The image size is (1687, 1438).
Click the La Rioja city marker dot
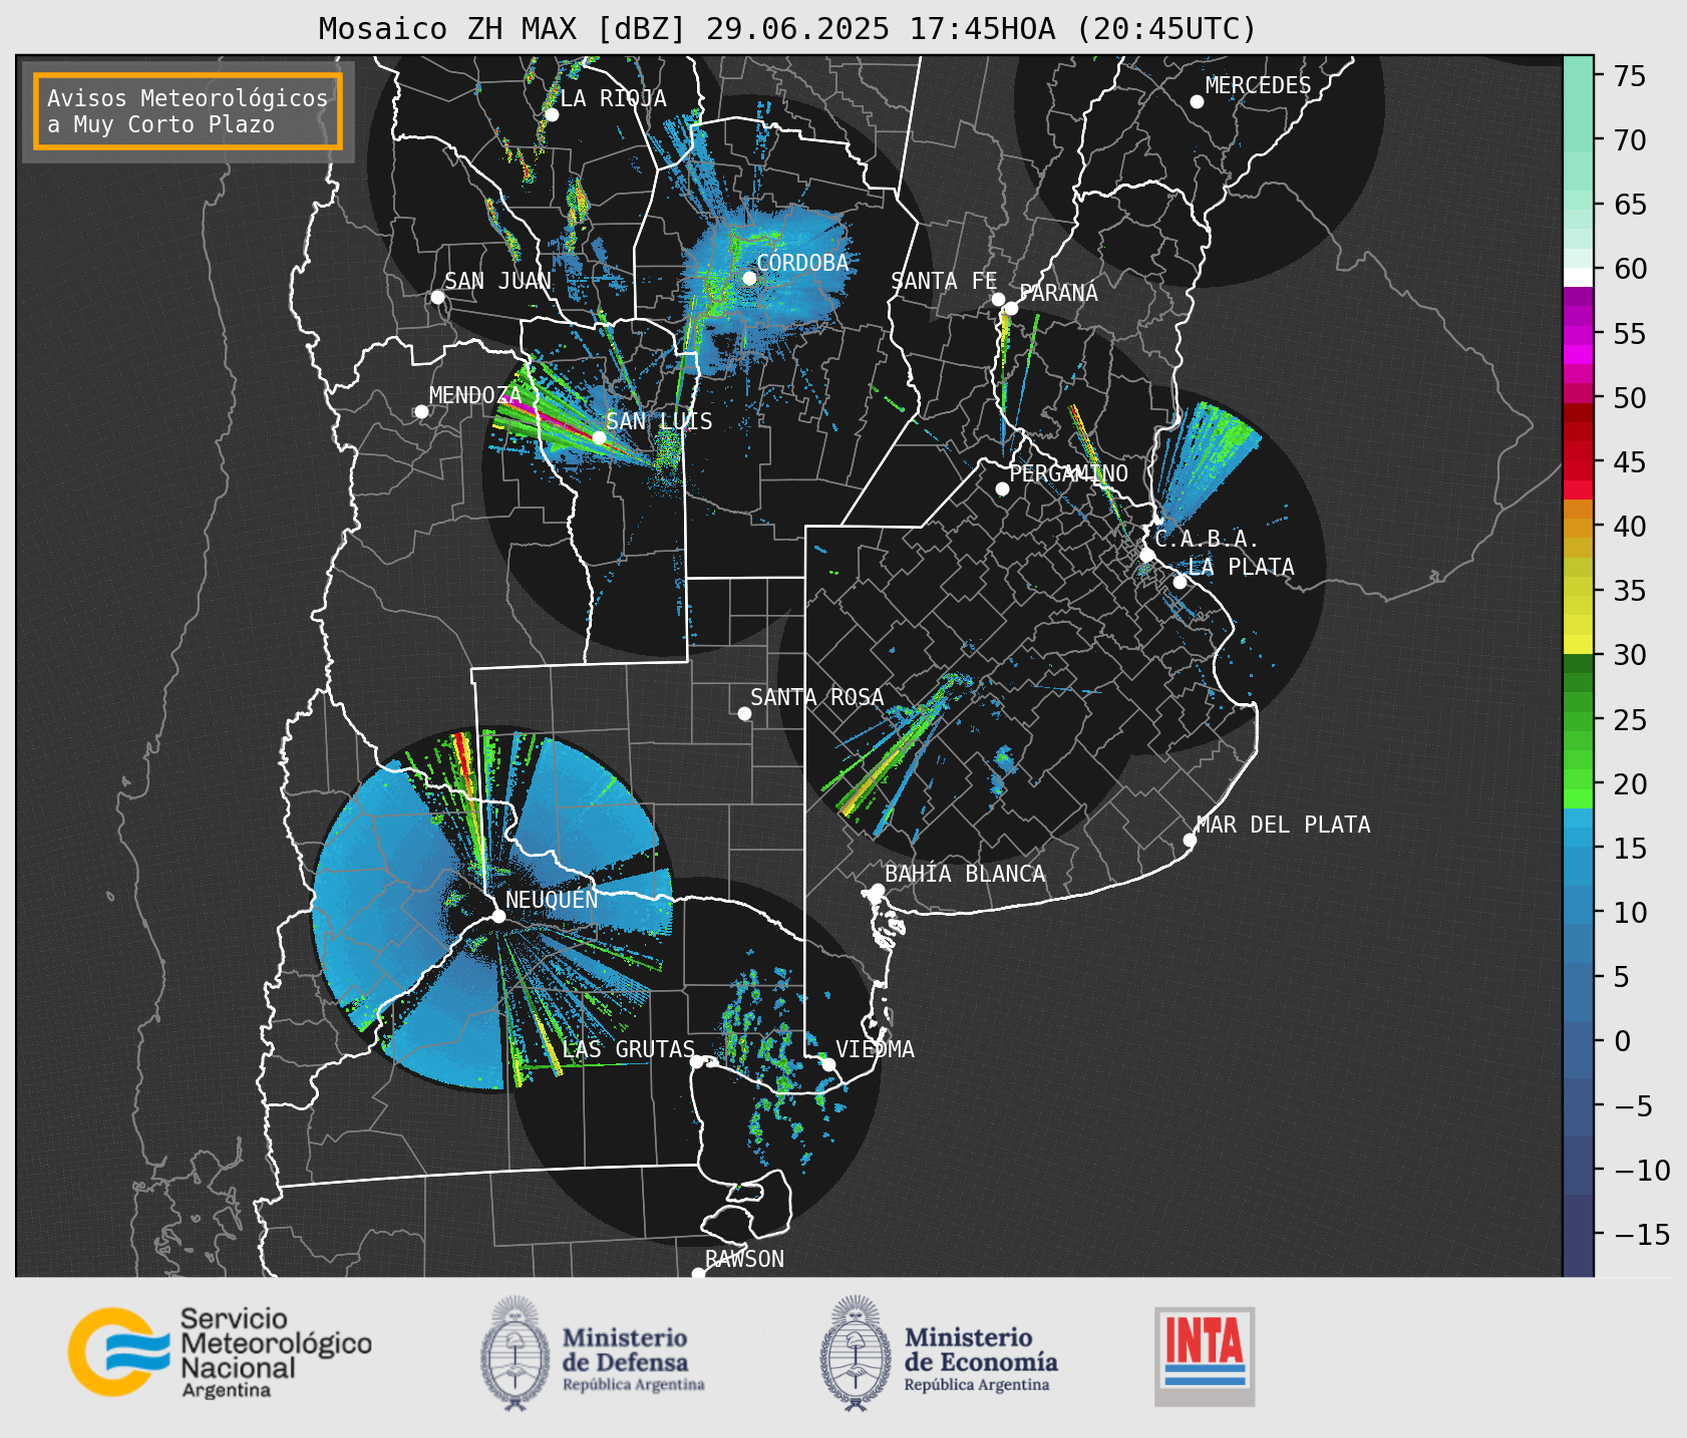click(x=551, y=115)
